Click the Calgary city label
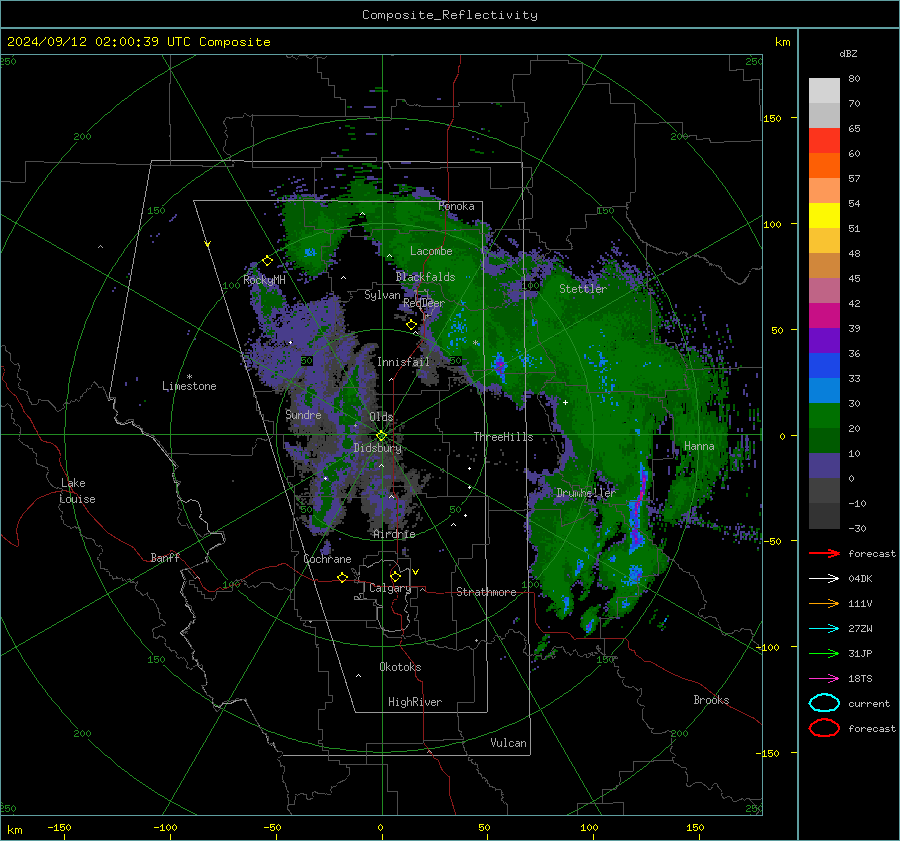Screen dimensions: 900x841 390,588
